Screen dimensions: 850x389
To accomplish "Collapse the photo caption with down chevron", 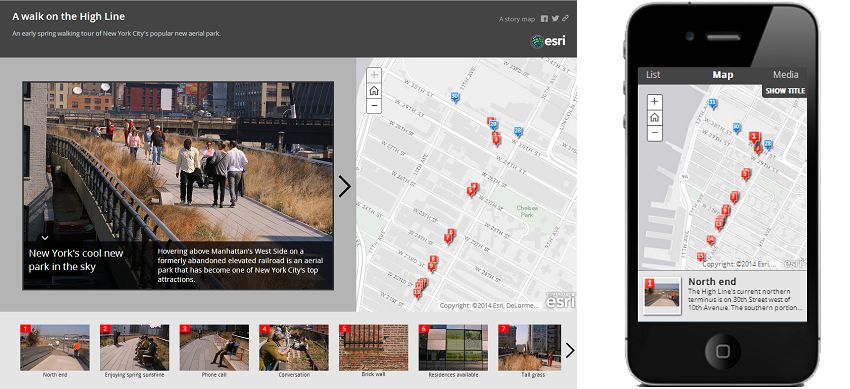I will (x=45, y=237).
